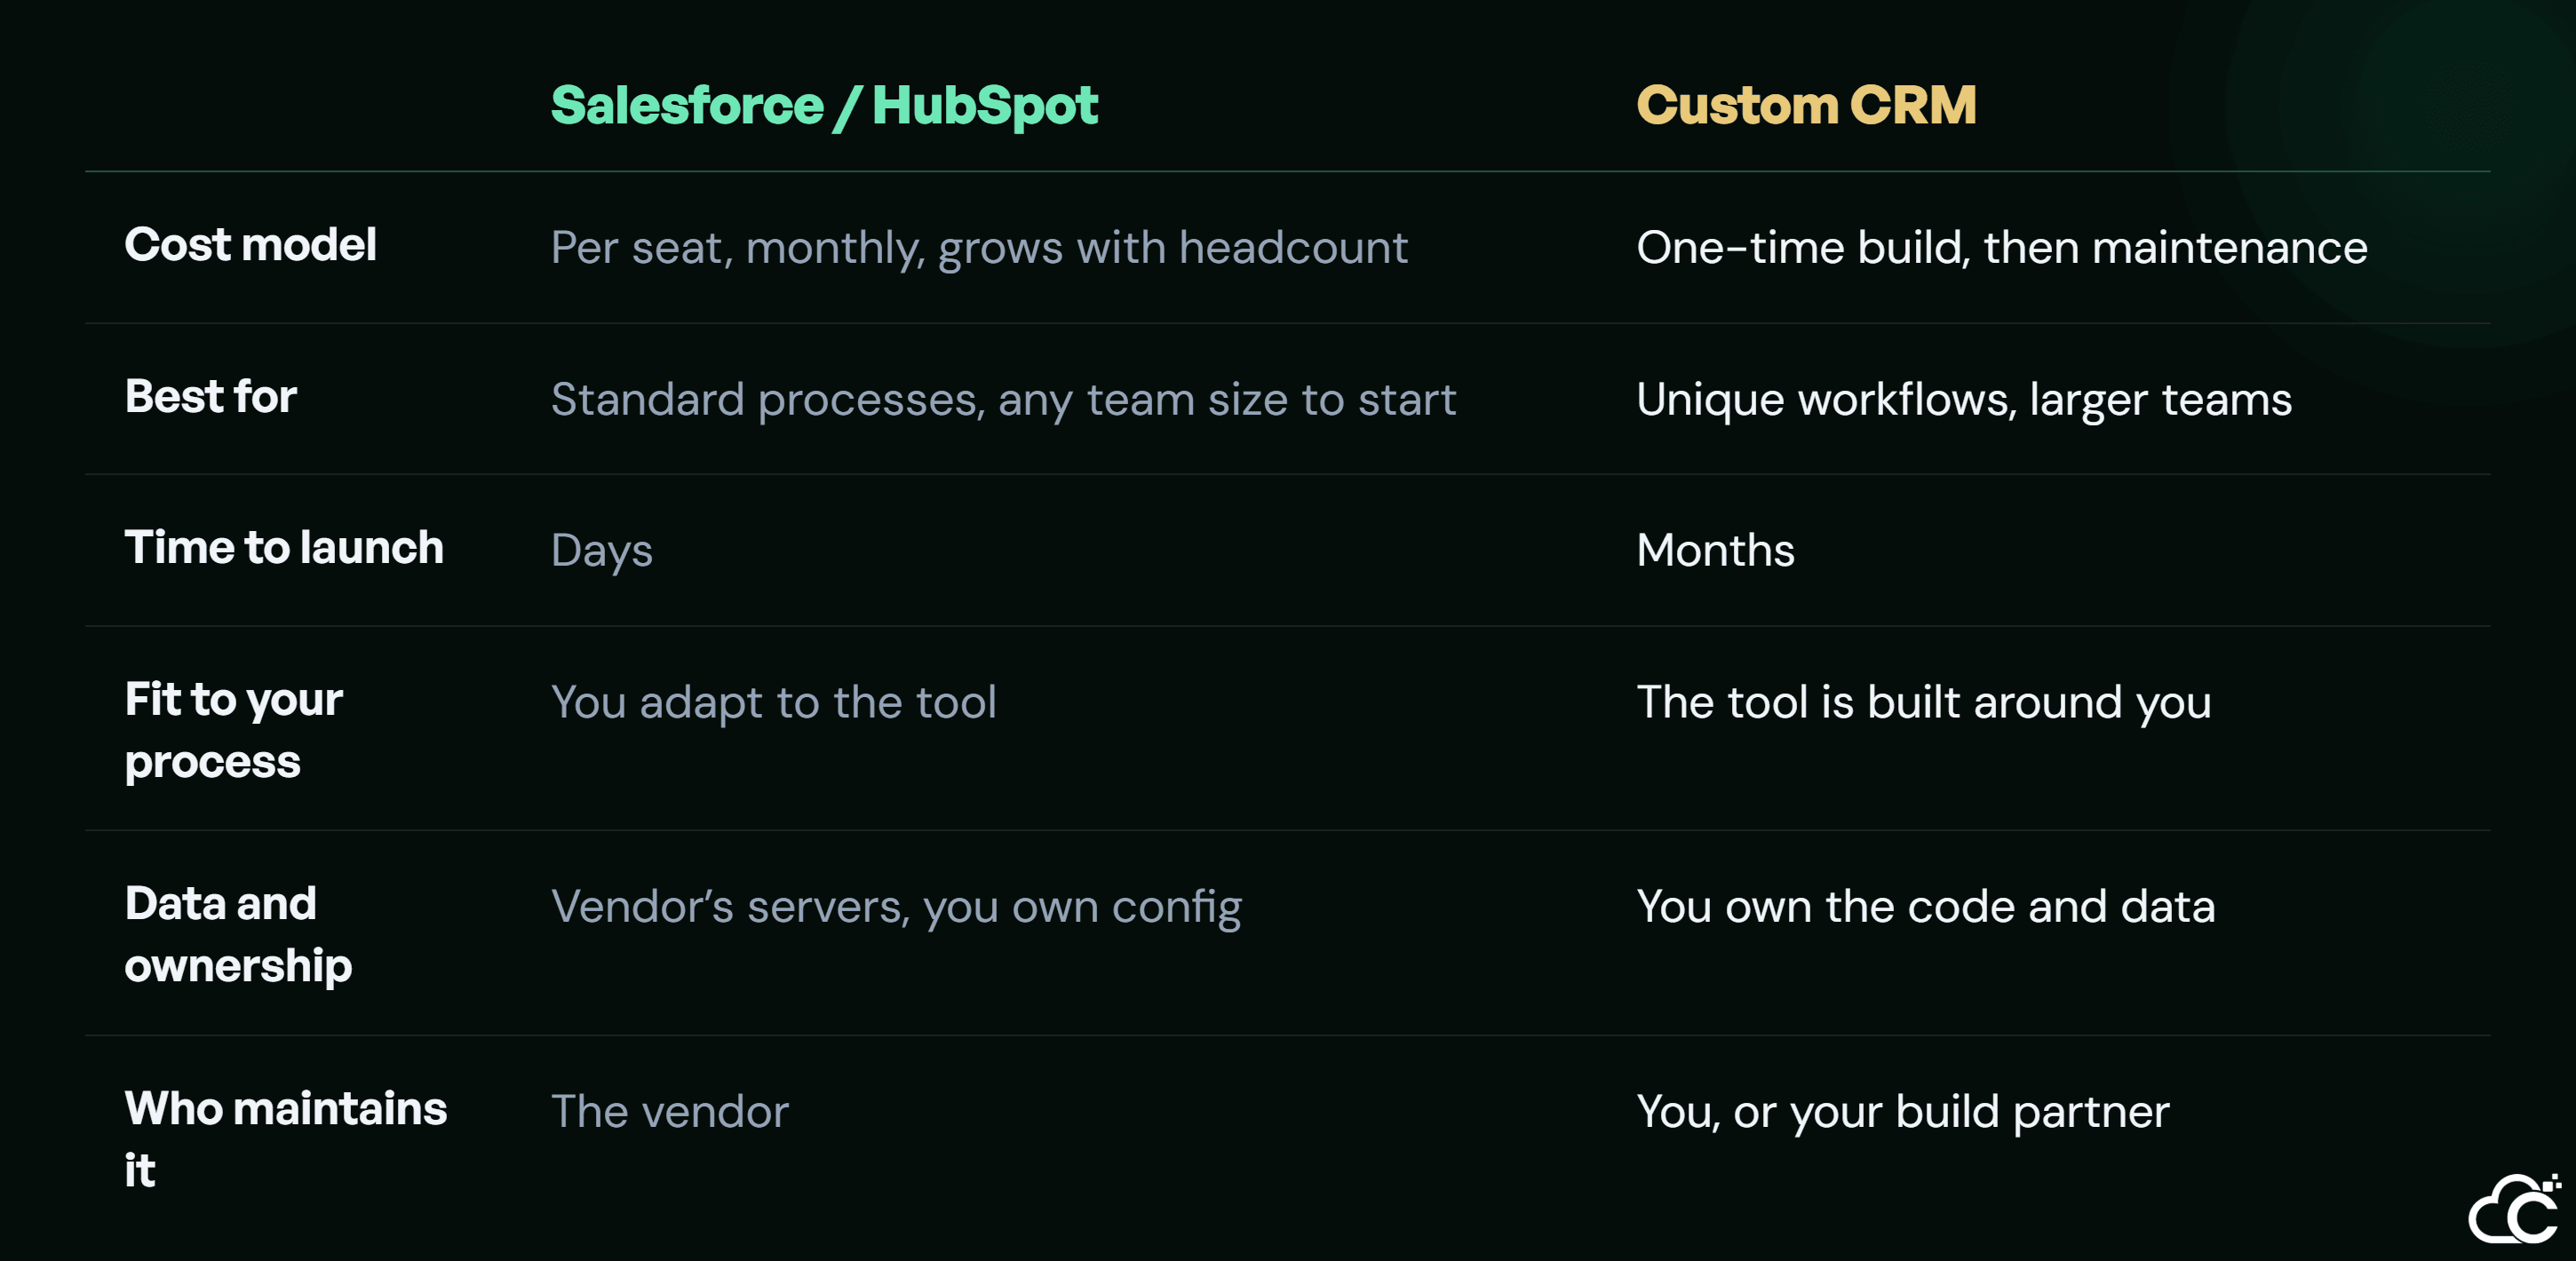
Task: Click the 'Best for' row label
Action: [x=211, y=397]
